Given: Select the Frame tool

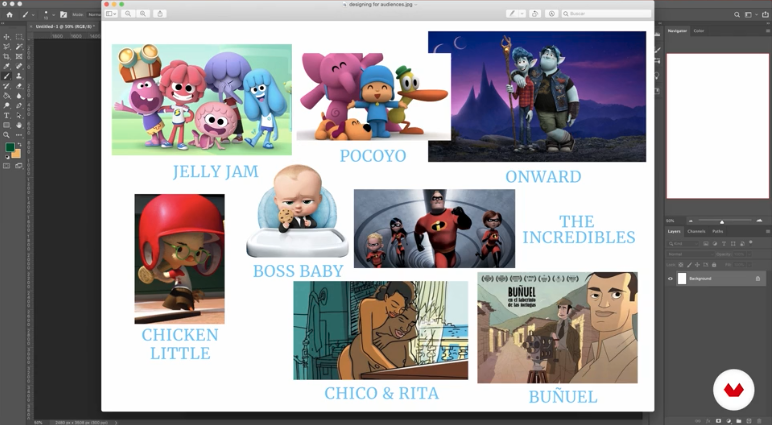Looking at the screenshot, I should point(19,57).
